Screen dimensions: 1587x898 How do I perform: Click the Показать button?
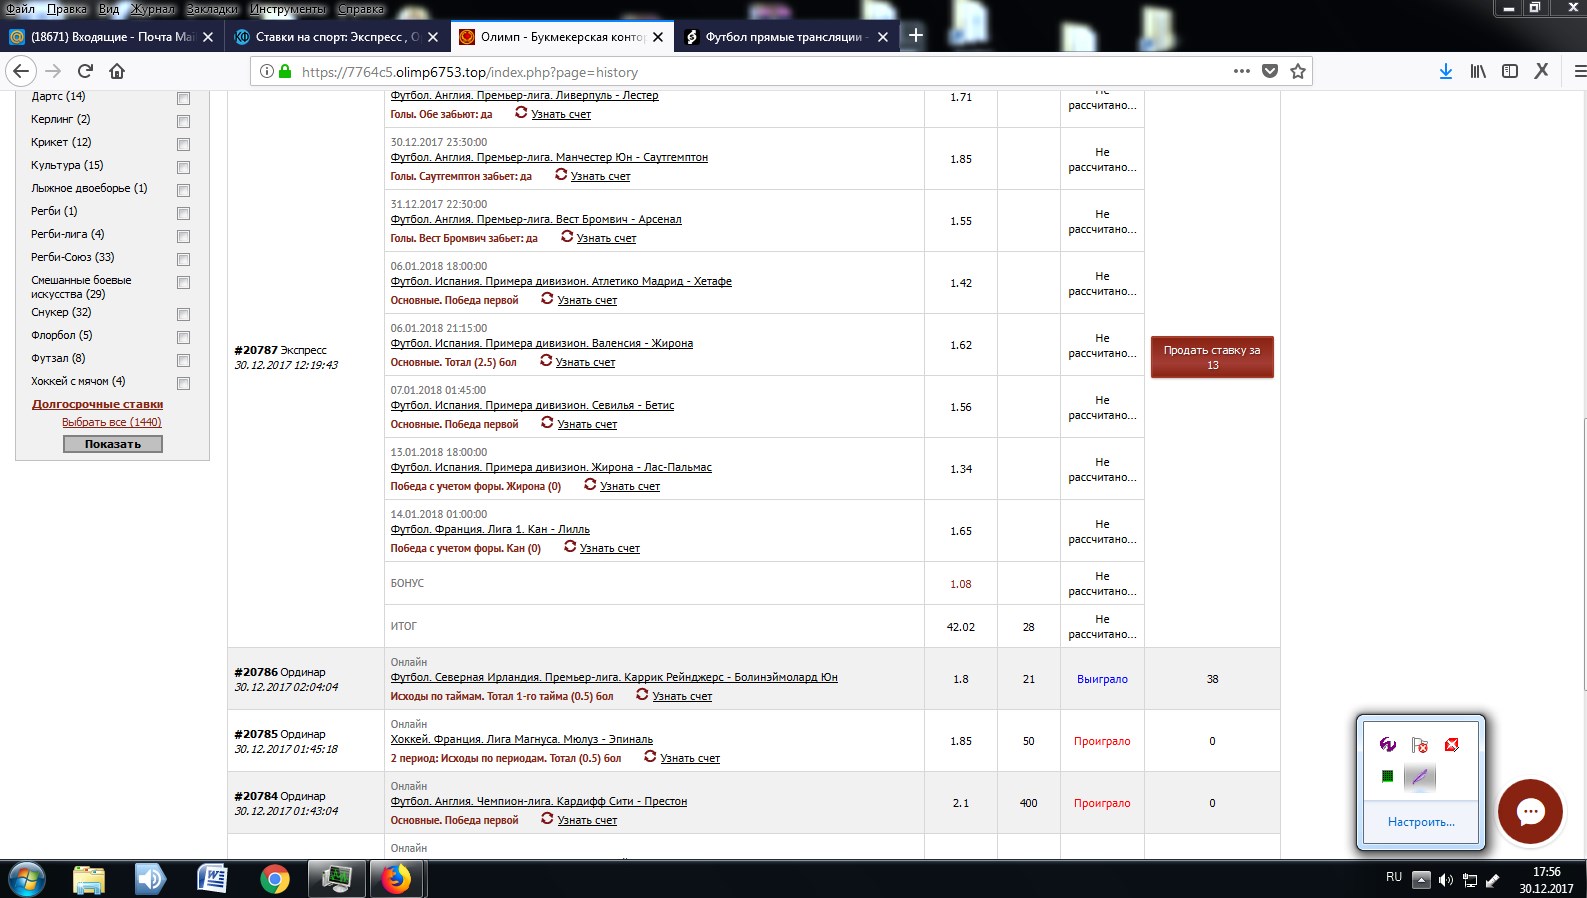pyautogui.click(x=113, y=444)
